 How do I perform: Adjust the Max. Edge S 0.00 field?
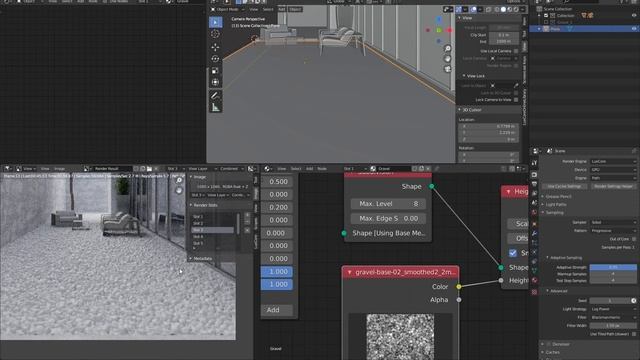388,218
